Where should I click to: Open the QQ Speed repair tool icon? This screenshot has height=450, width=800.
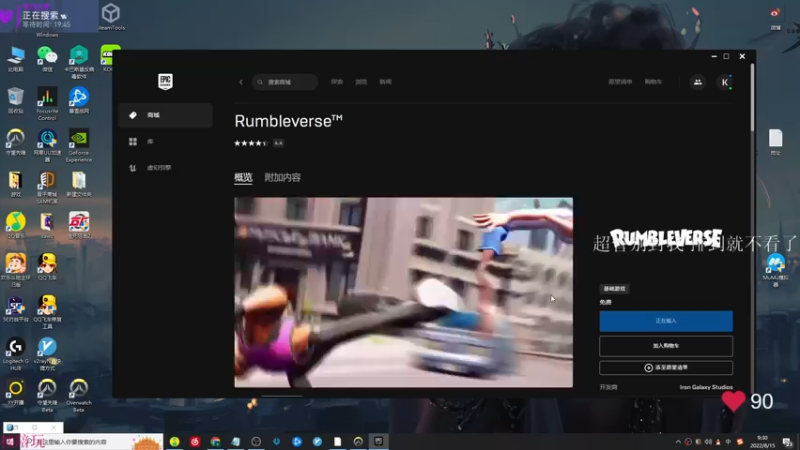(47, 312)
